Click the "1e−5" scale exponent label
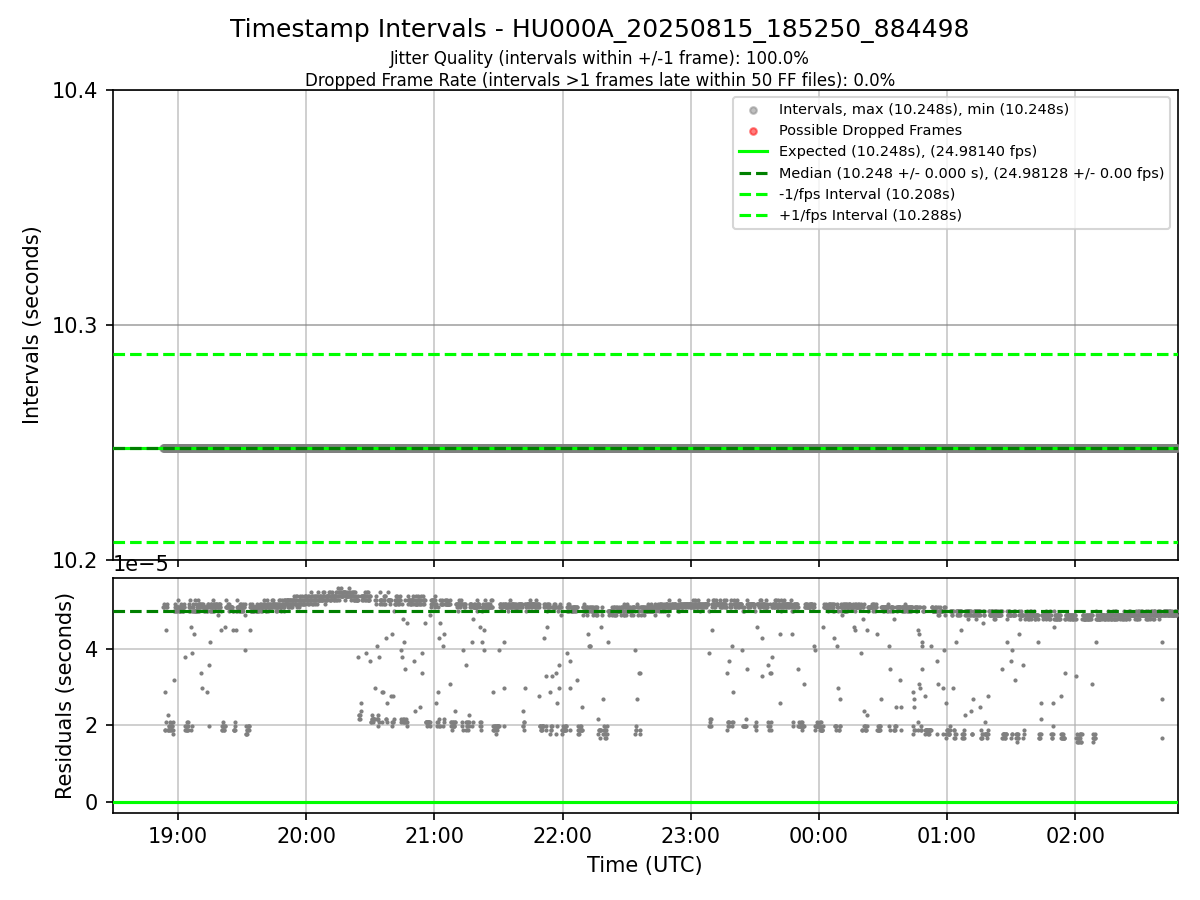 (141, 565)
